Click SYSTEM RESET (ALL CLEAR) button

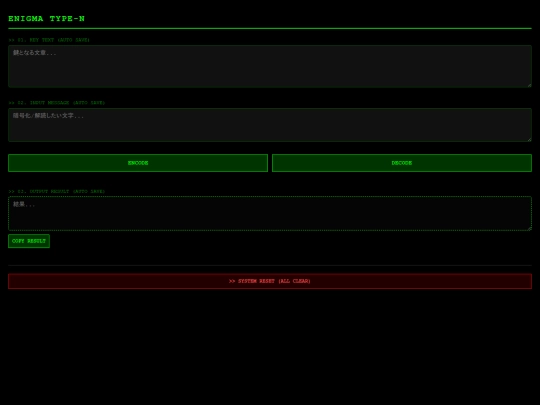click(270, 281)
